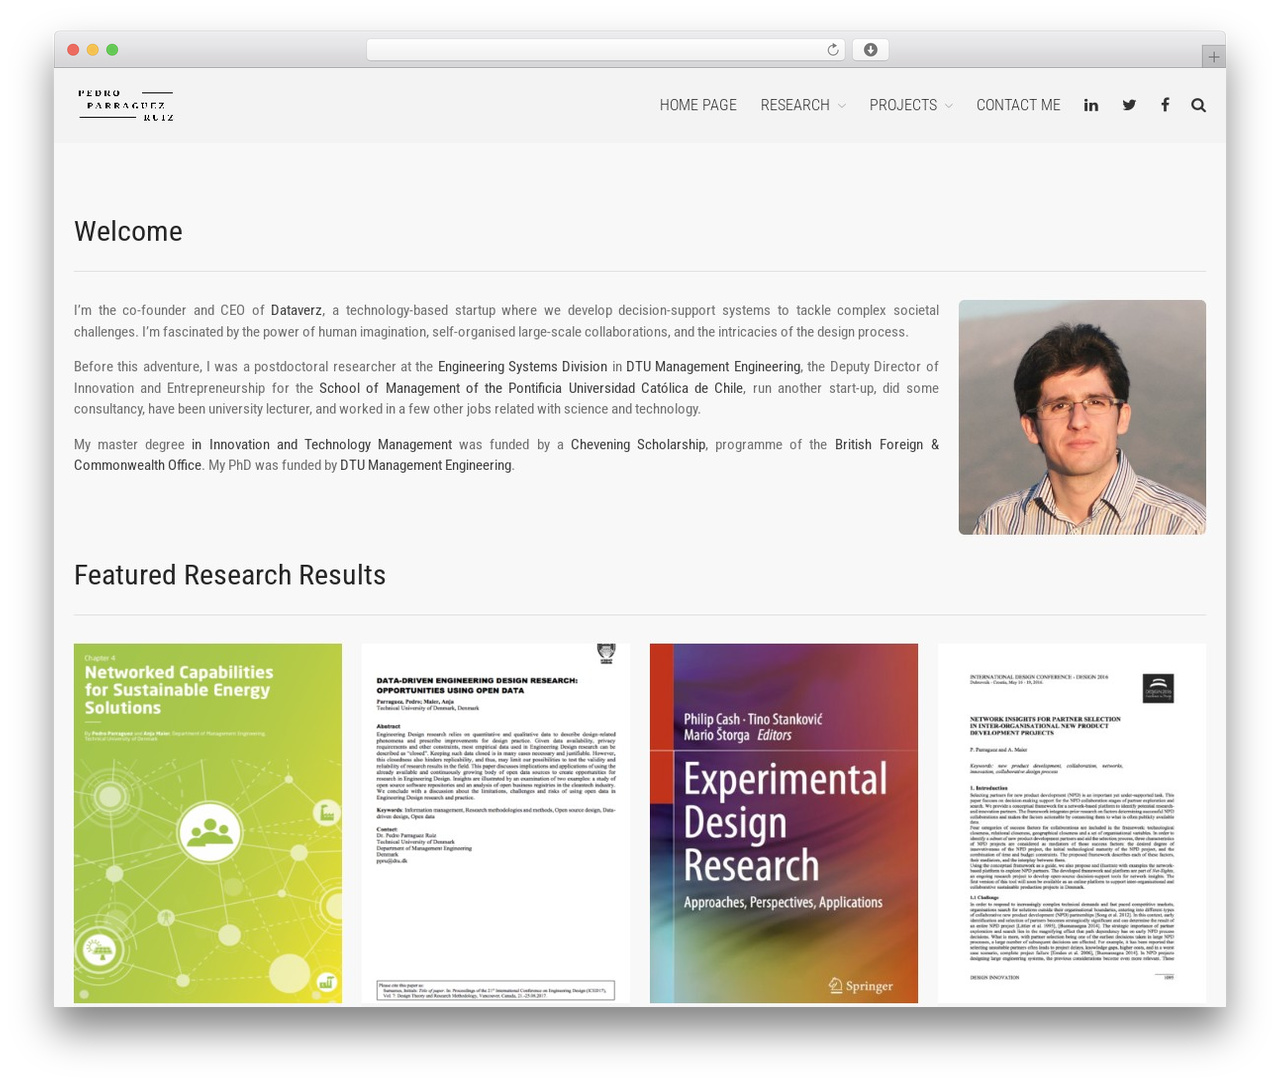
Task: Select Contact Me in the navigation
Action: [x=1018, y=105]
